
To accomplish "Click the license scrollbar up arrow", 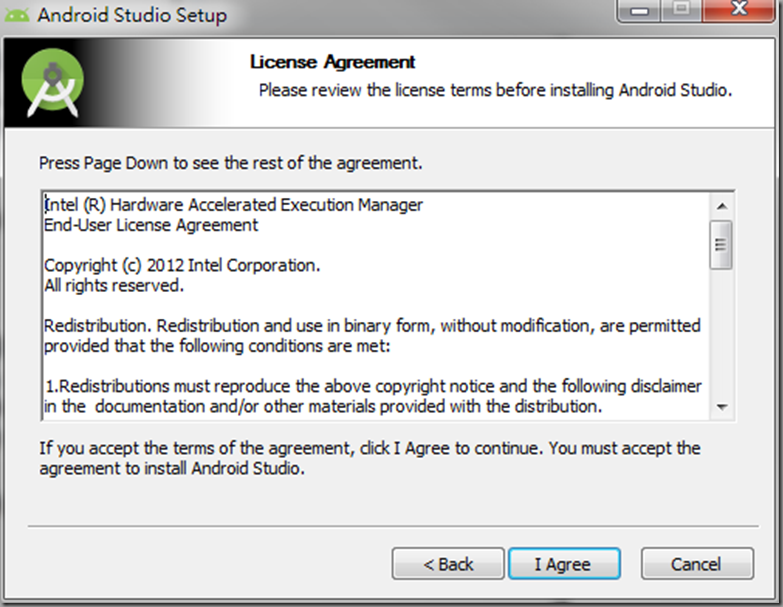I will coord(721,206).
